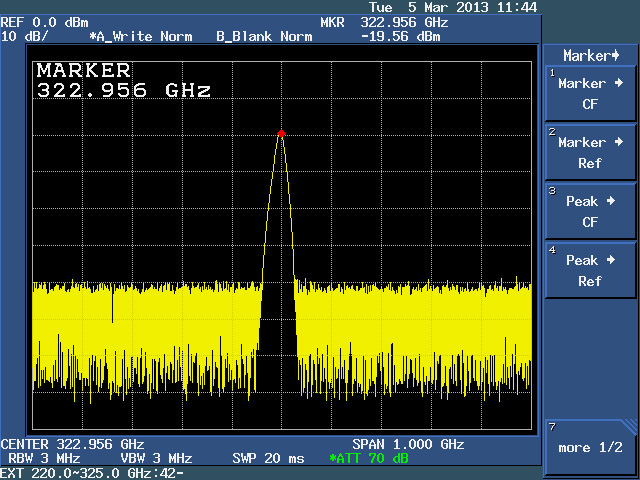Select the MARKER 322.956 GHz entry field
640x480 pixels.
coord(123,80)
